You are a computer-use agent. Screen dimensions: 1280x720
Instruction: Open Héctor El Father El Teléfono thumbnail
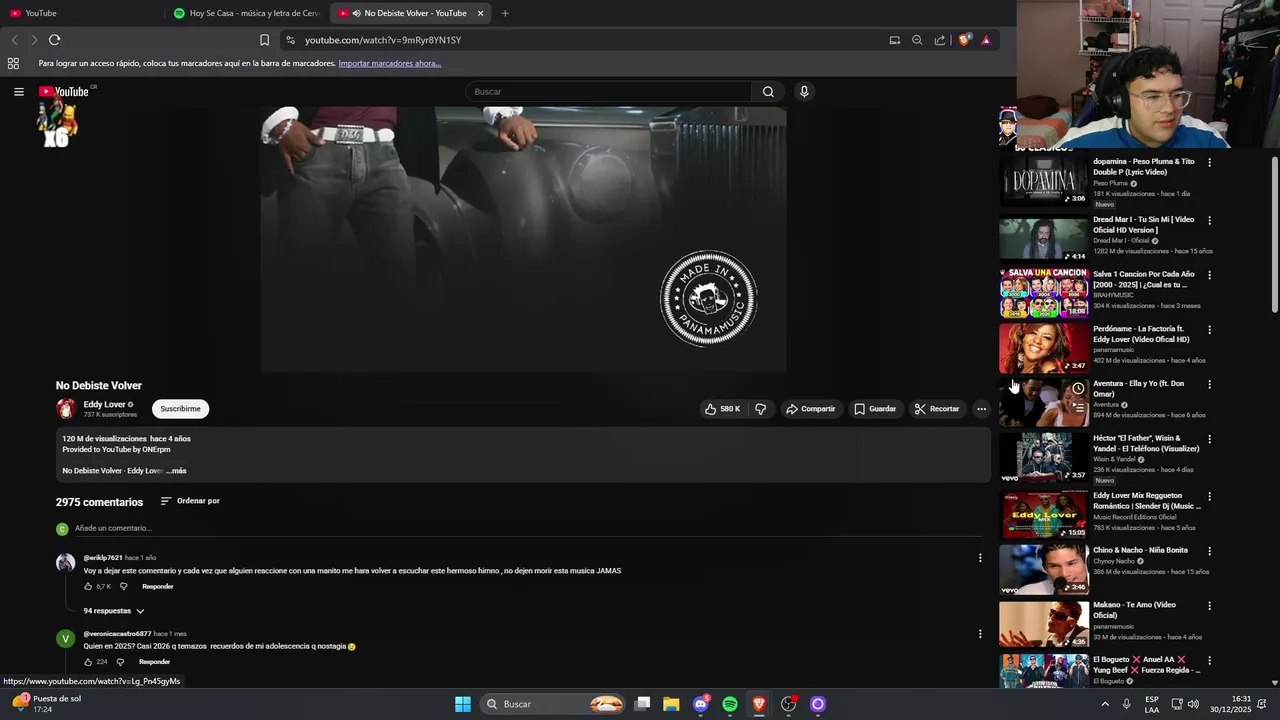pyautogui.click(x=1044, y=457)
